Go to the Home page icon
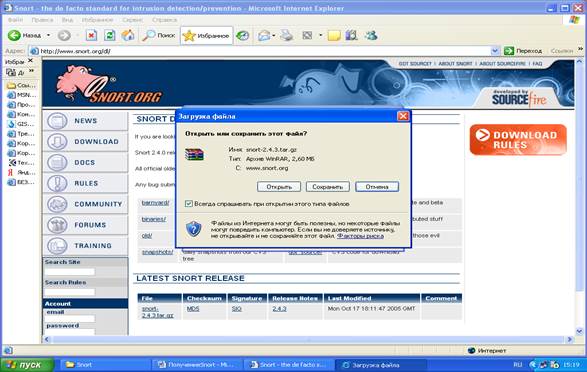 tap(128, 36)
